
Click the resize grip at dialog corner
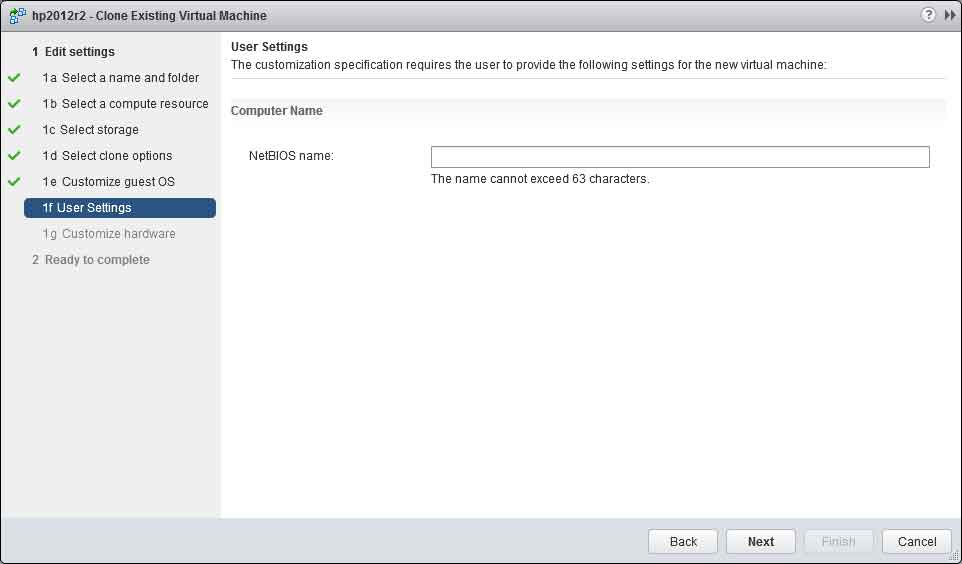click(x=955, y=557)
